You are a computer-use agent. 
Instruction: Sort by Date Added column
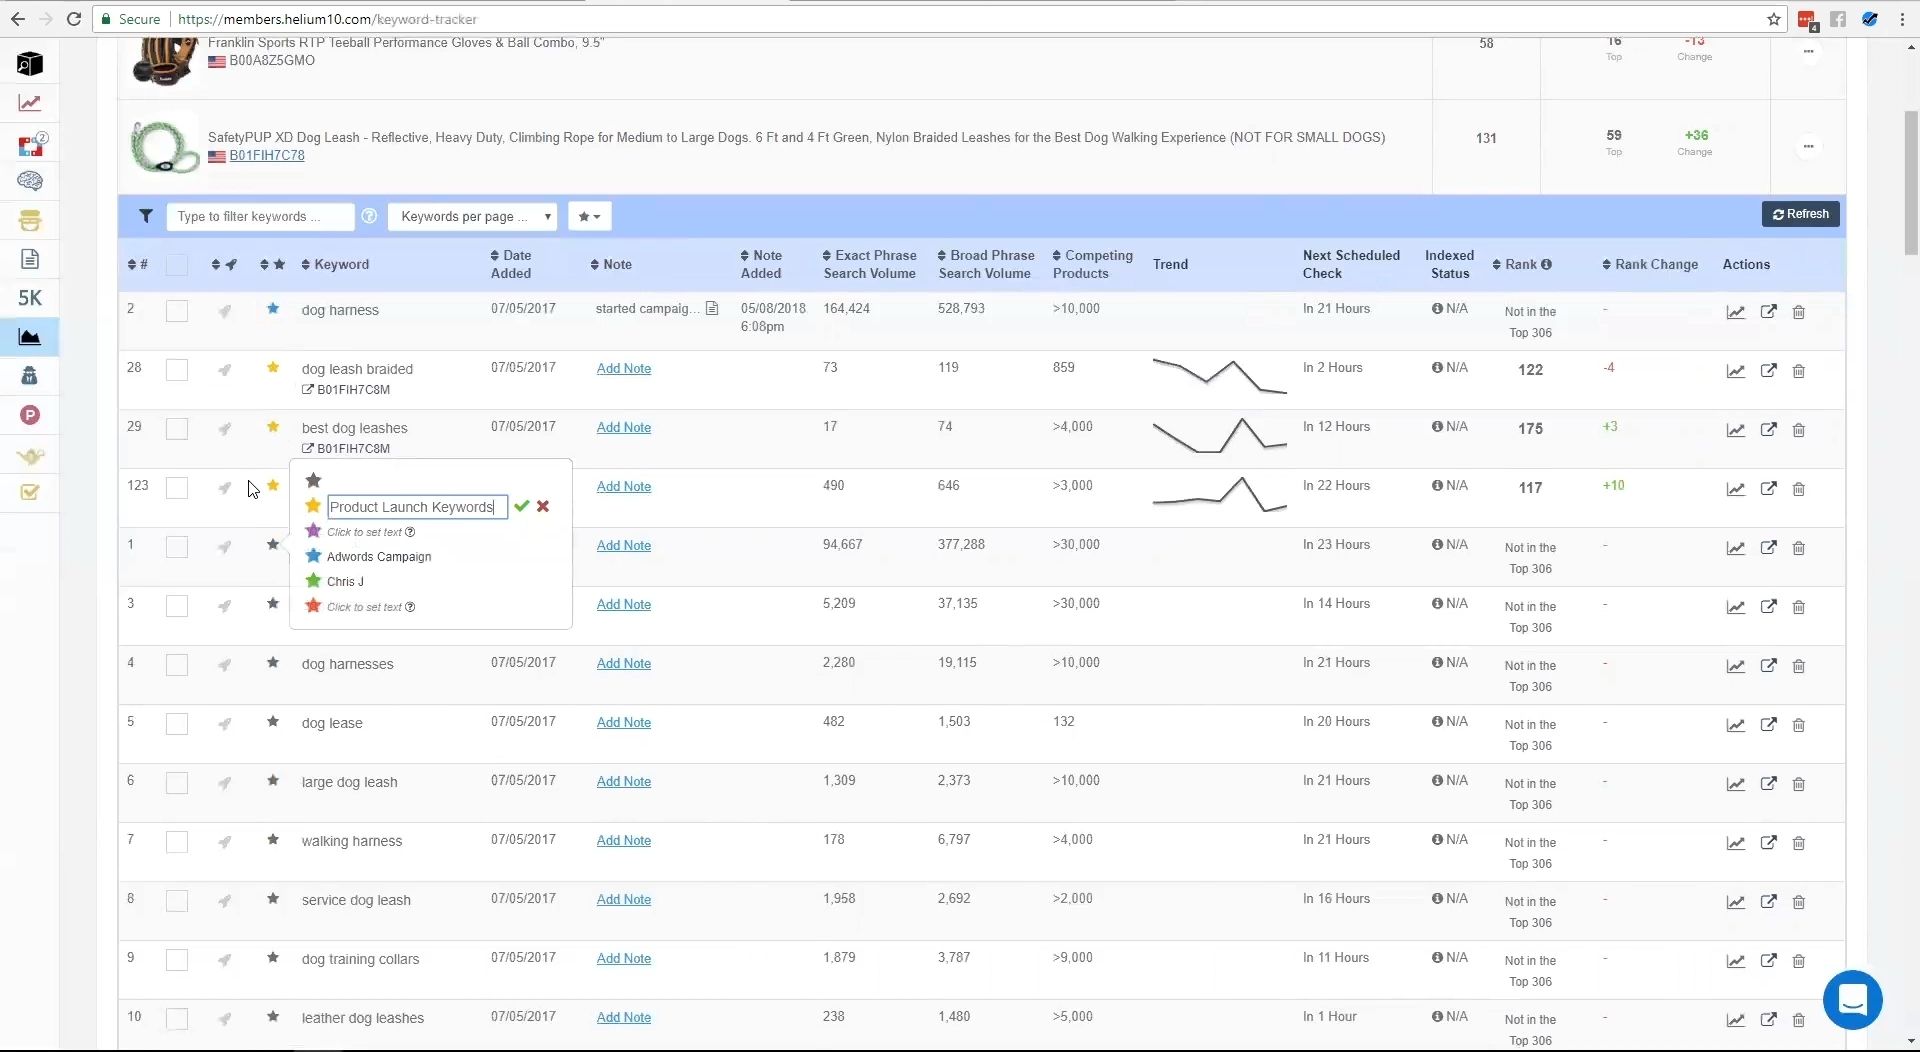509,265
